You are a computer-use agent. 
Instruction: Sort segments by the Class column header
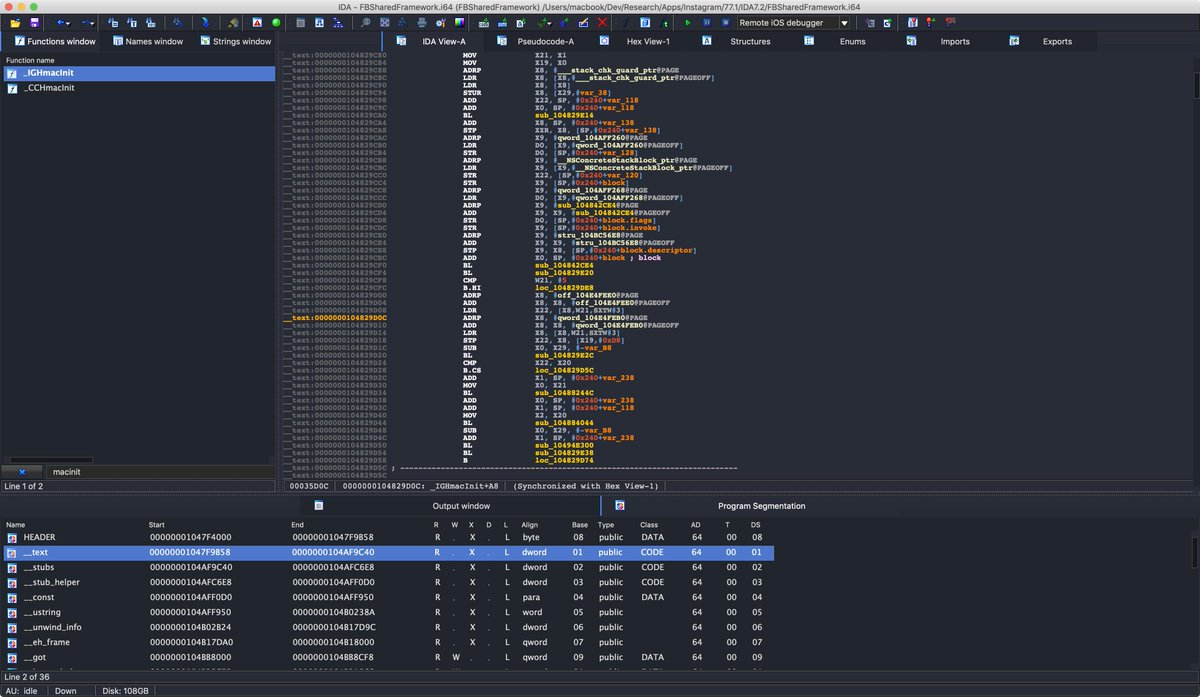[650, 524]
